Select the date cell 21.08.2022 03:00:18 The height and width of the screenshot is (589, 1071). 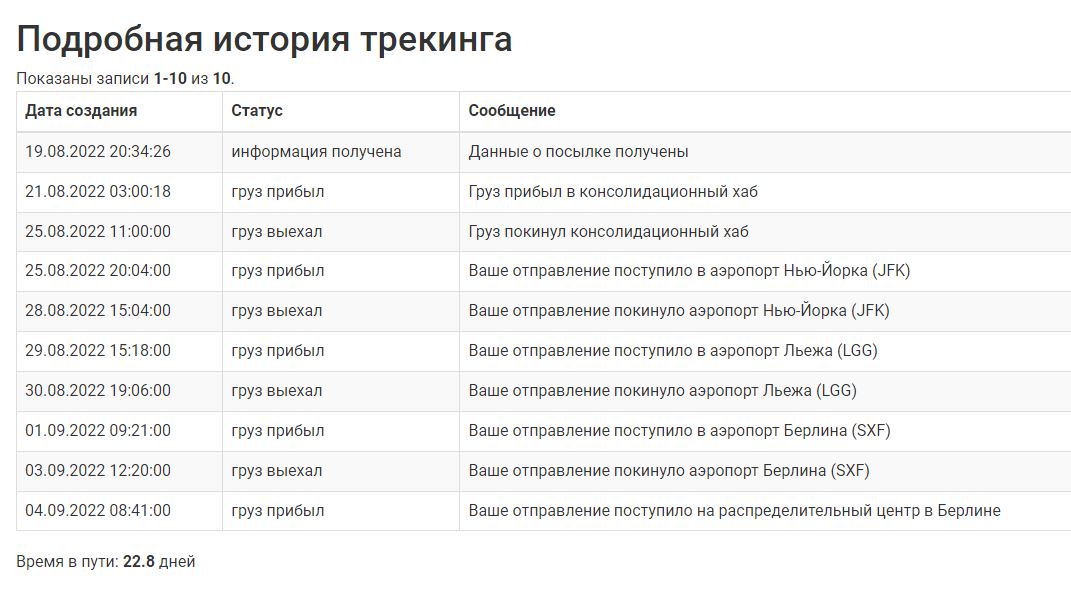coord(98,191)
